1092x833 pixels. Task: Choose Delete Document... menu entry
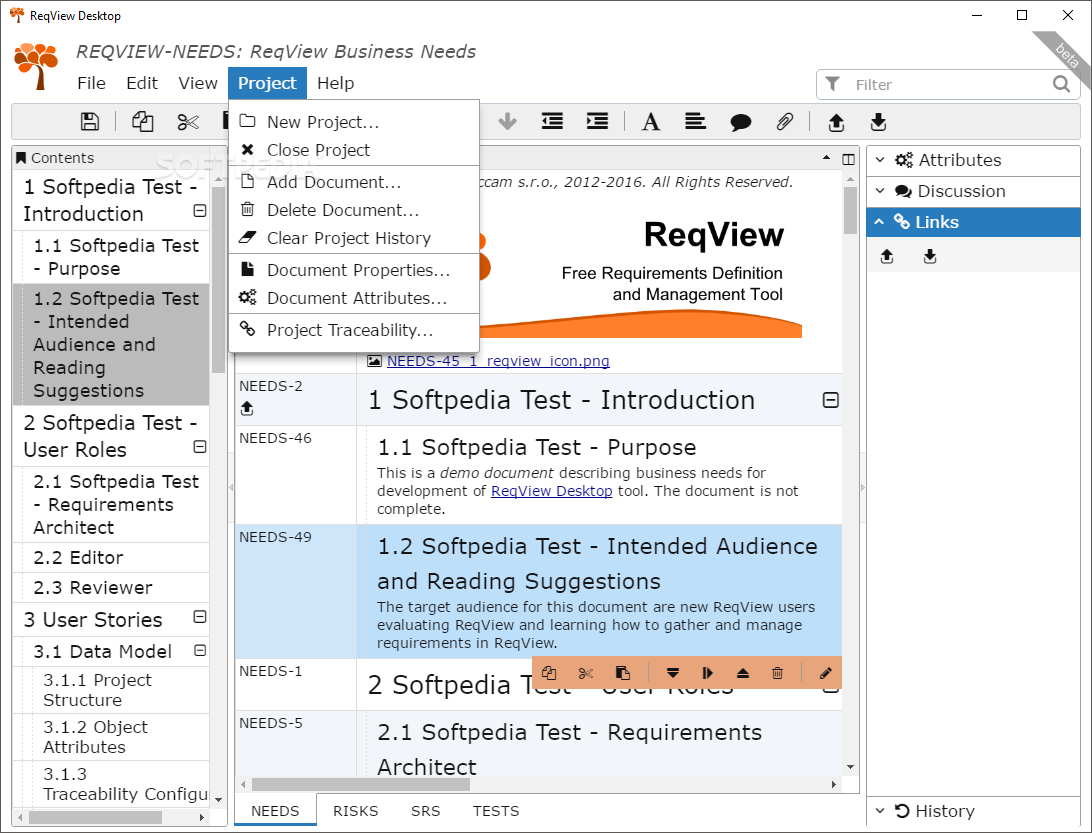pyautogui.click(x=354, y=210)
